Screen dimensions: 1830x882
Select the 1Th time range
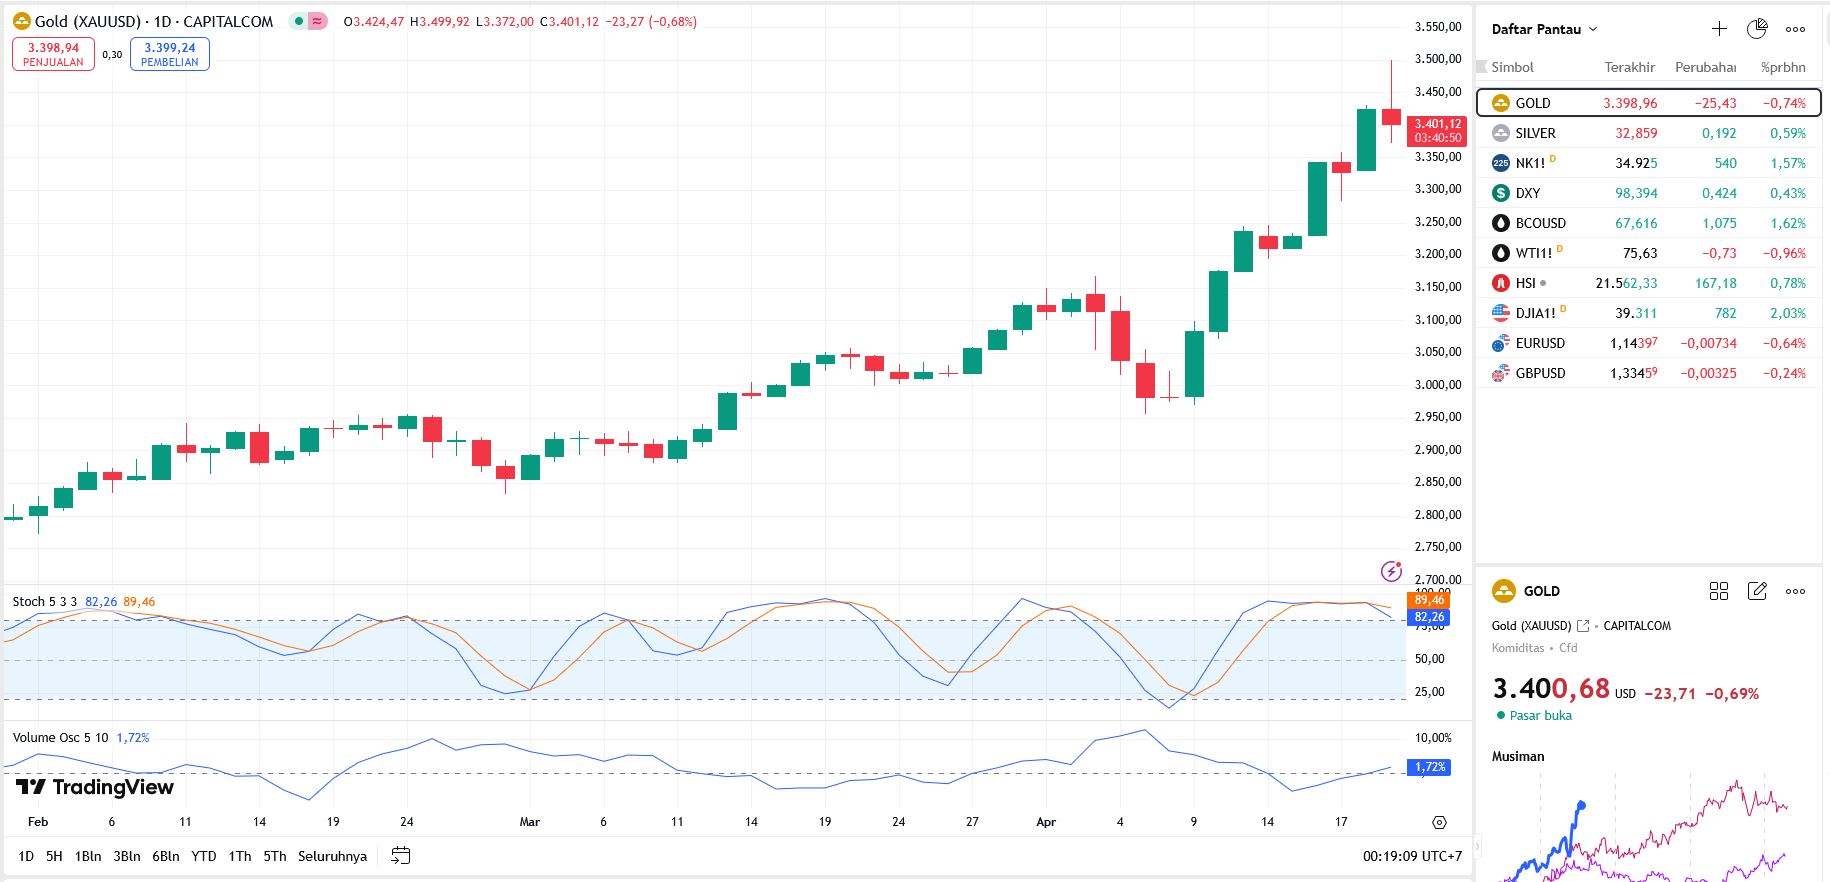[240, 856]
